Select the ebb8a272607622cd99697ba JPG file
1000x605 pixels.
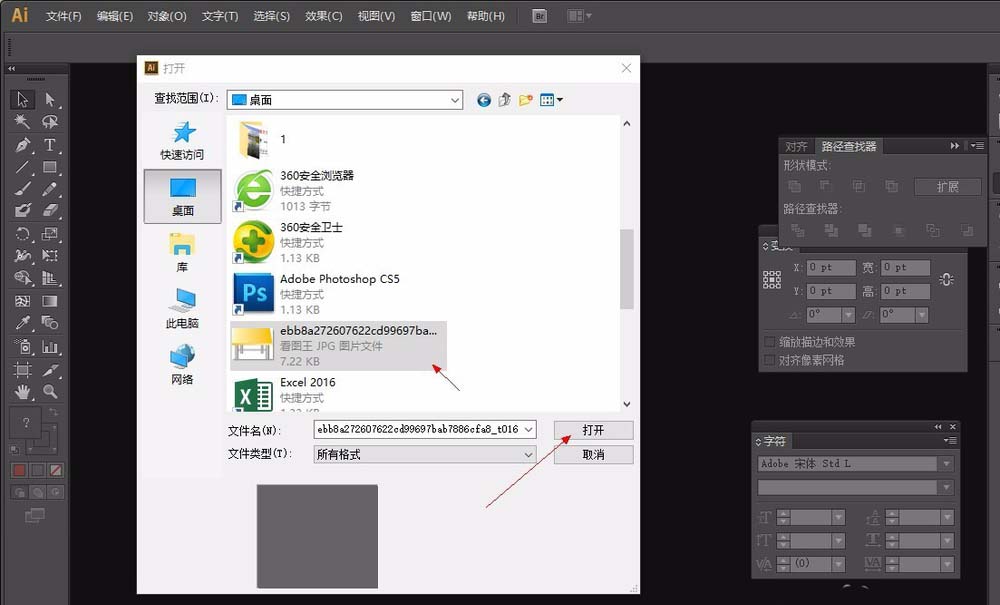(339, 346)
